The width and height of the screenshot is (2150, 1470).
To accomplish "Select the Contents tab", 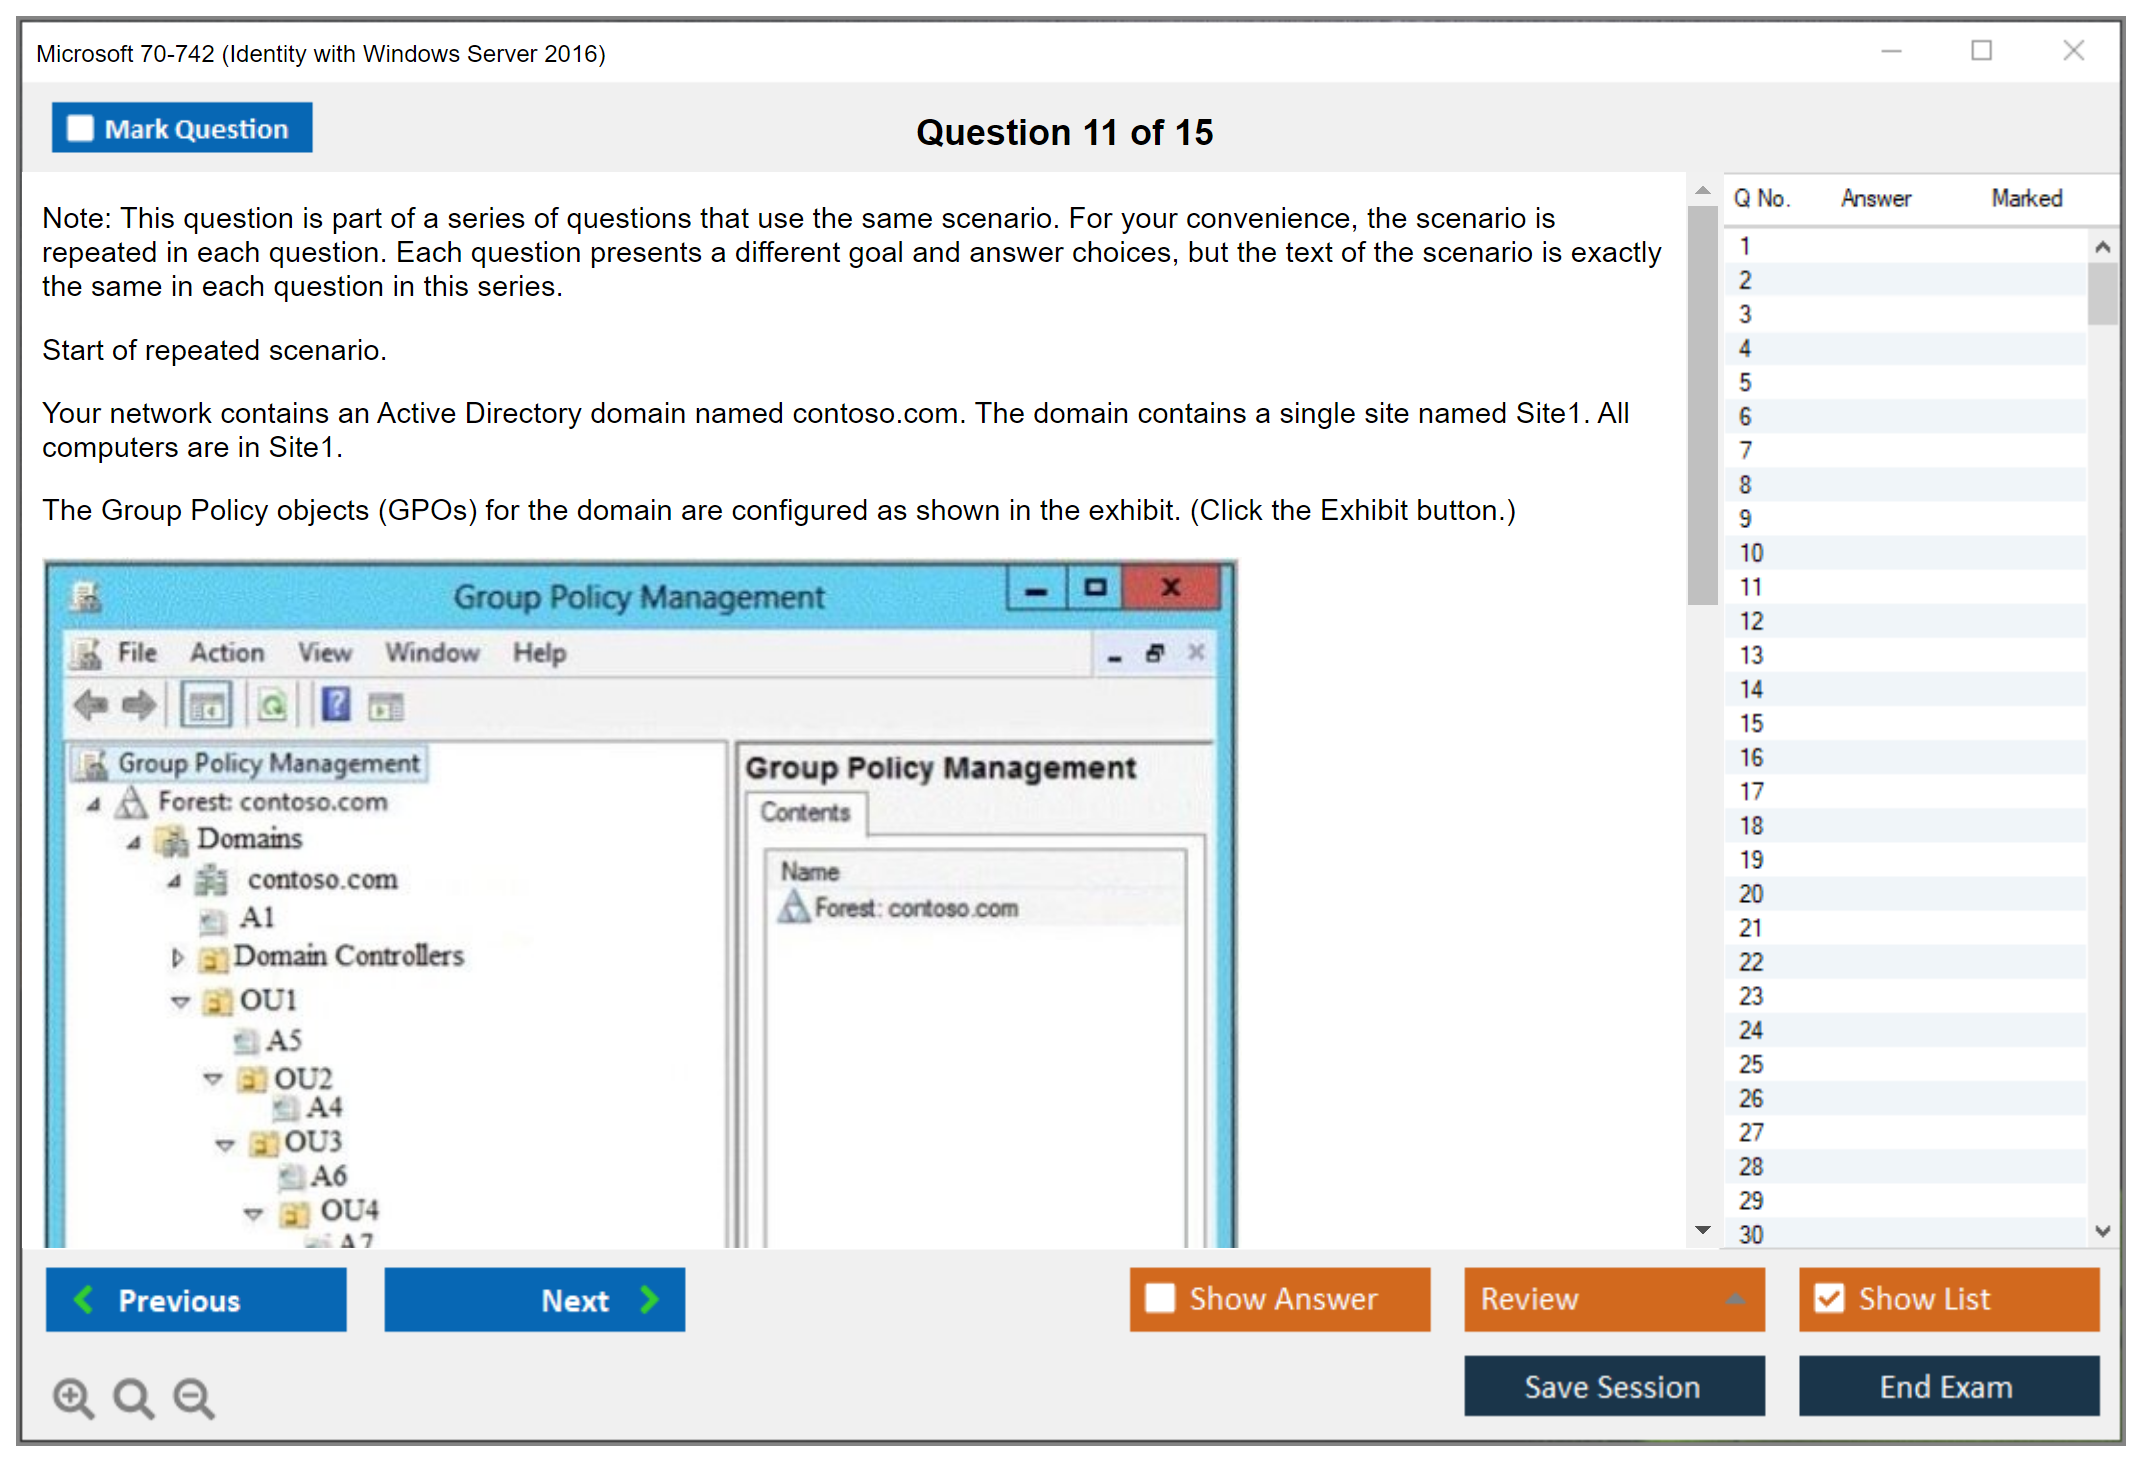I will (x=805, y=812).
